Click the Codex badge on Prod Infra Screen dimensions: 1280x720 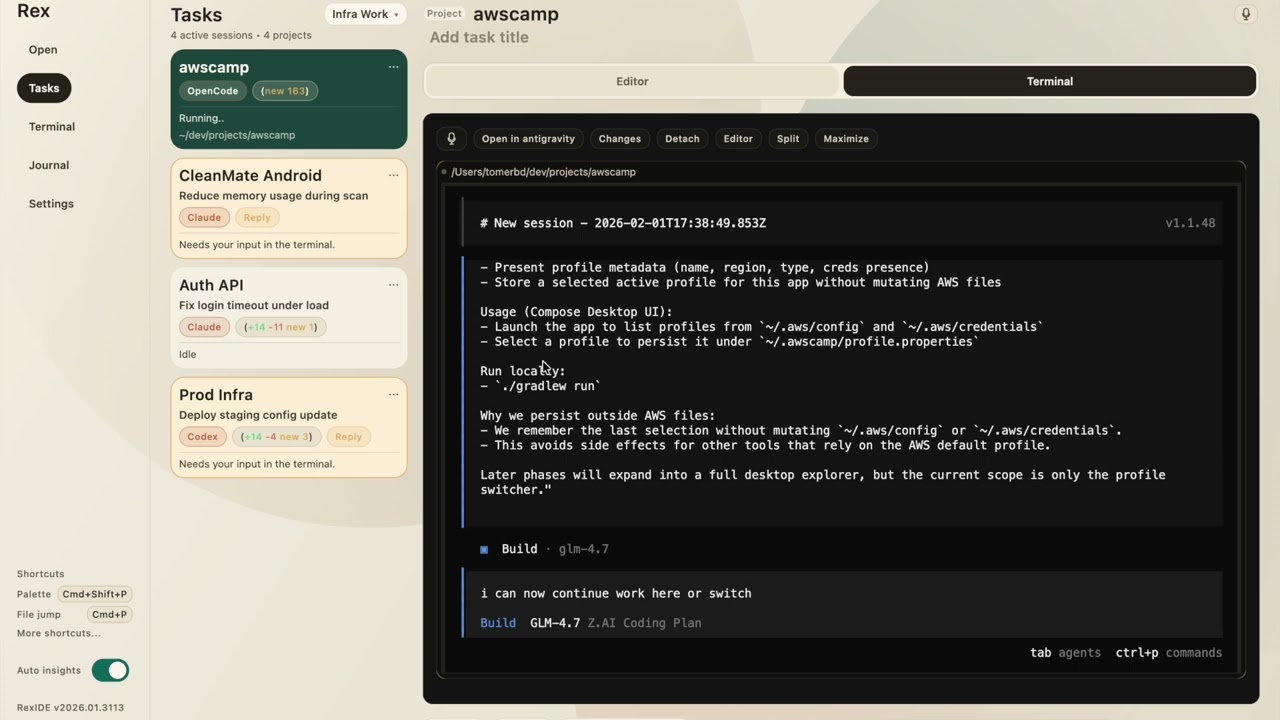tap(203, 437)
